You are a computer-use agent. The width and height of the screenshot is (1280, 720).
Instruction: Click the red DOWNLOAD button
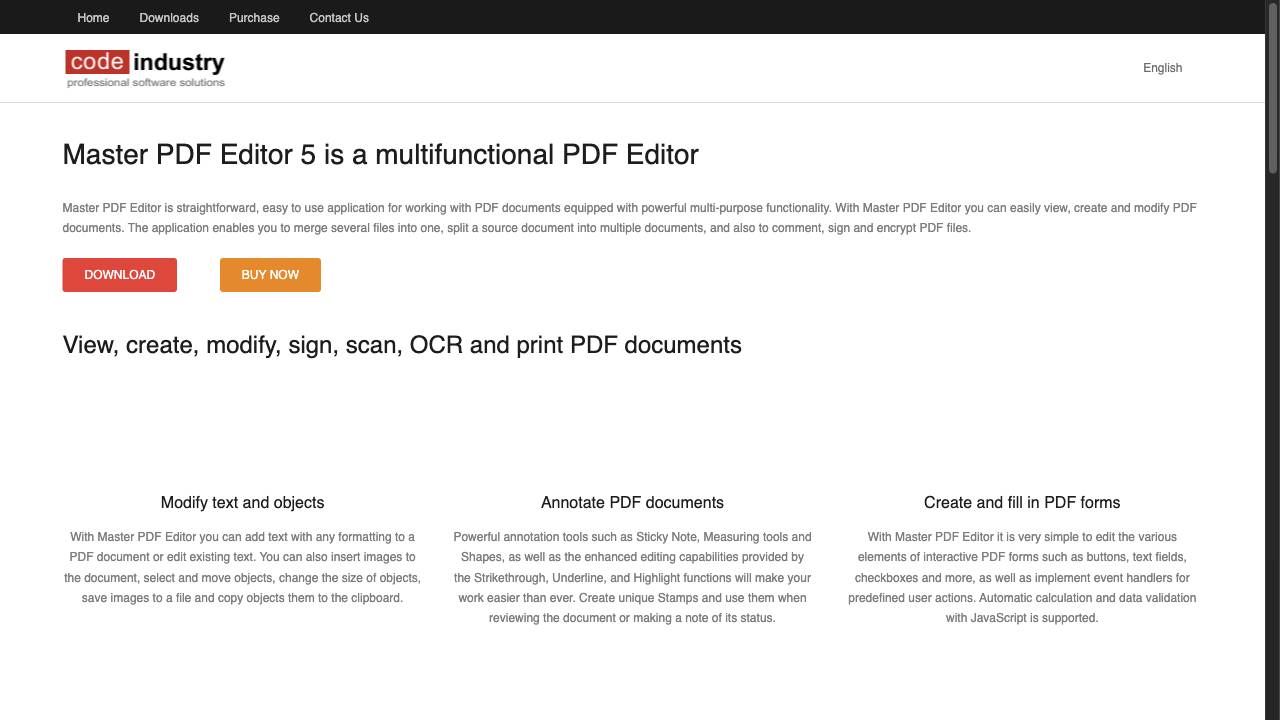coord(120,275)
